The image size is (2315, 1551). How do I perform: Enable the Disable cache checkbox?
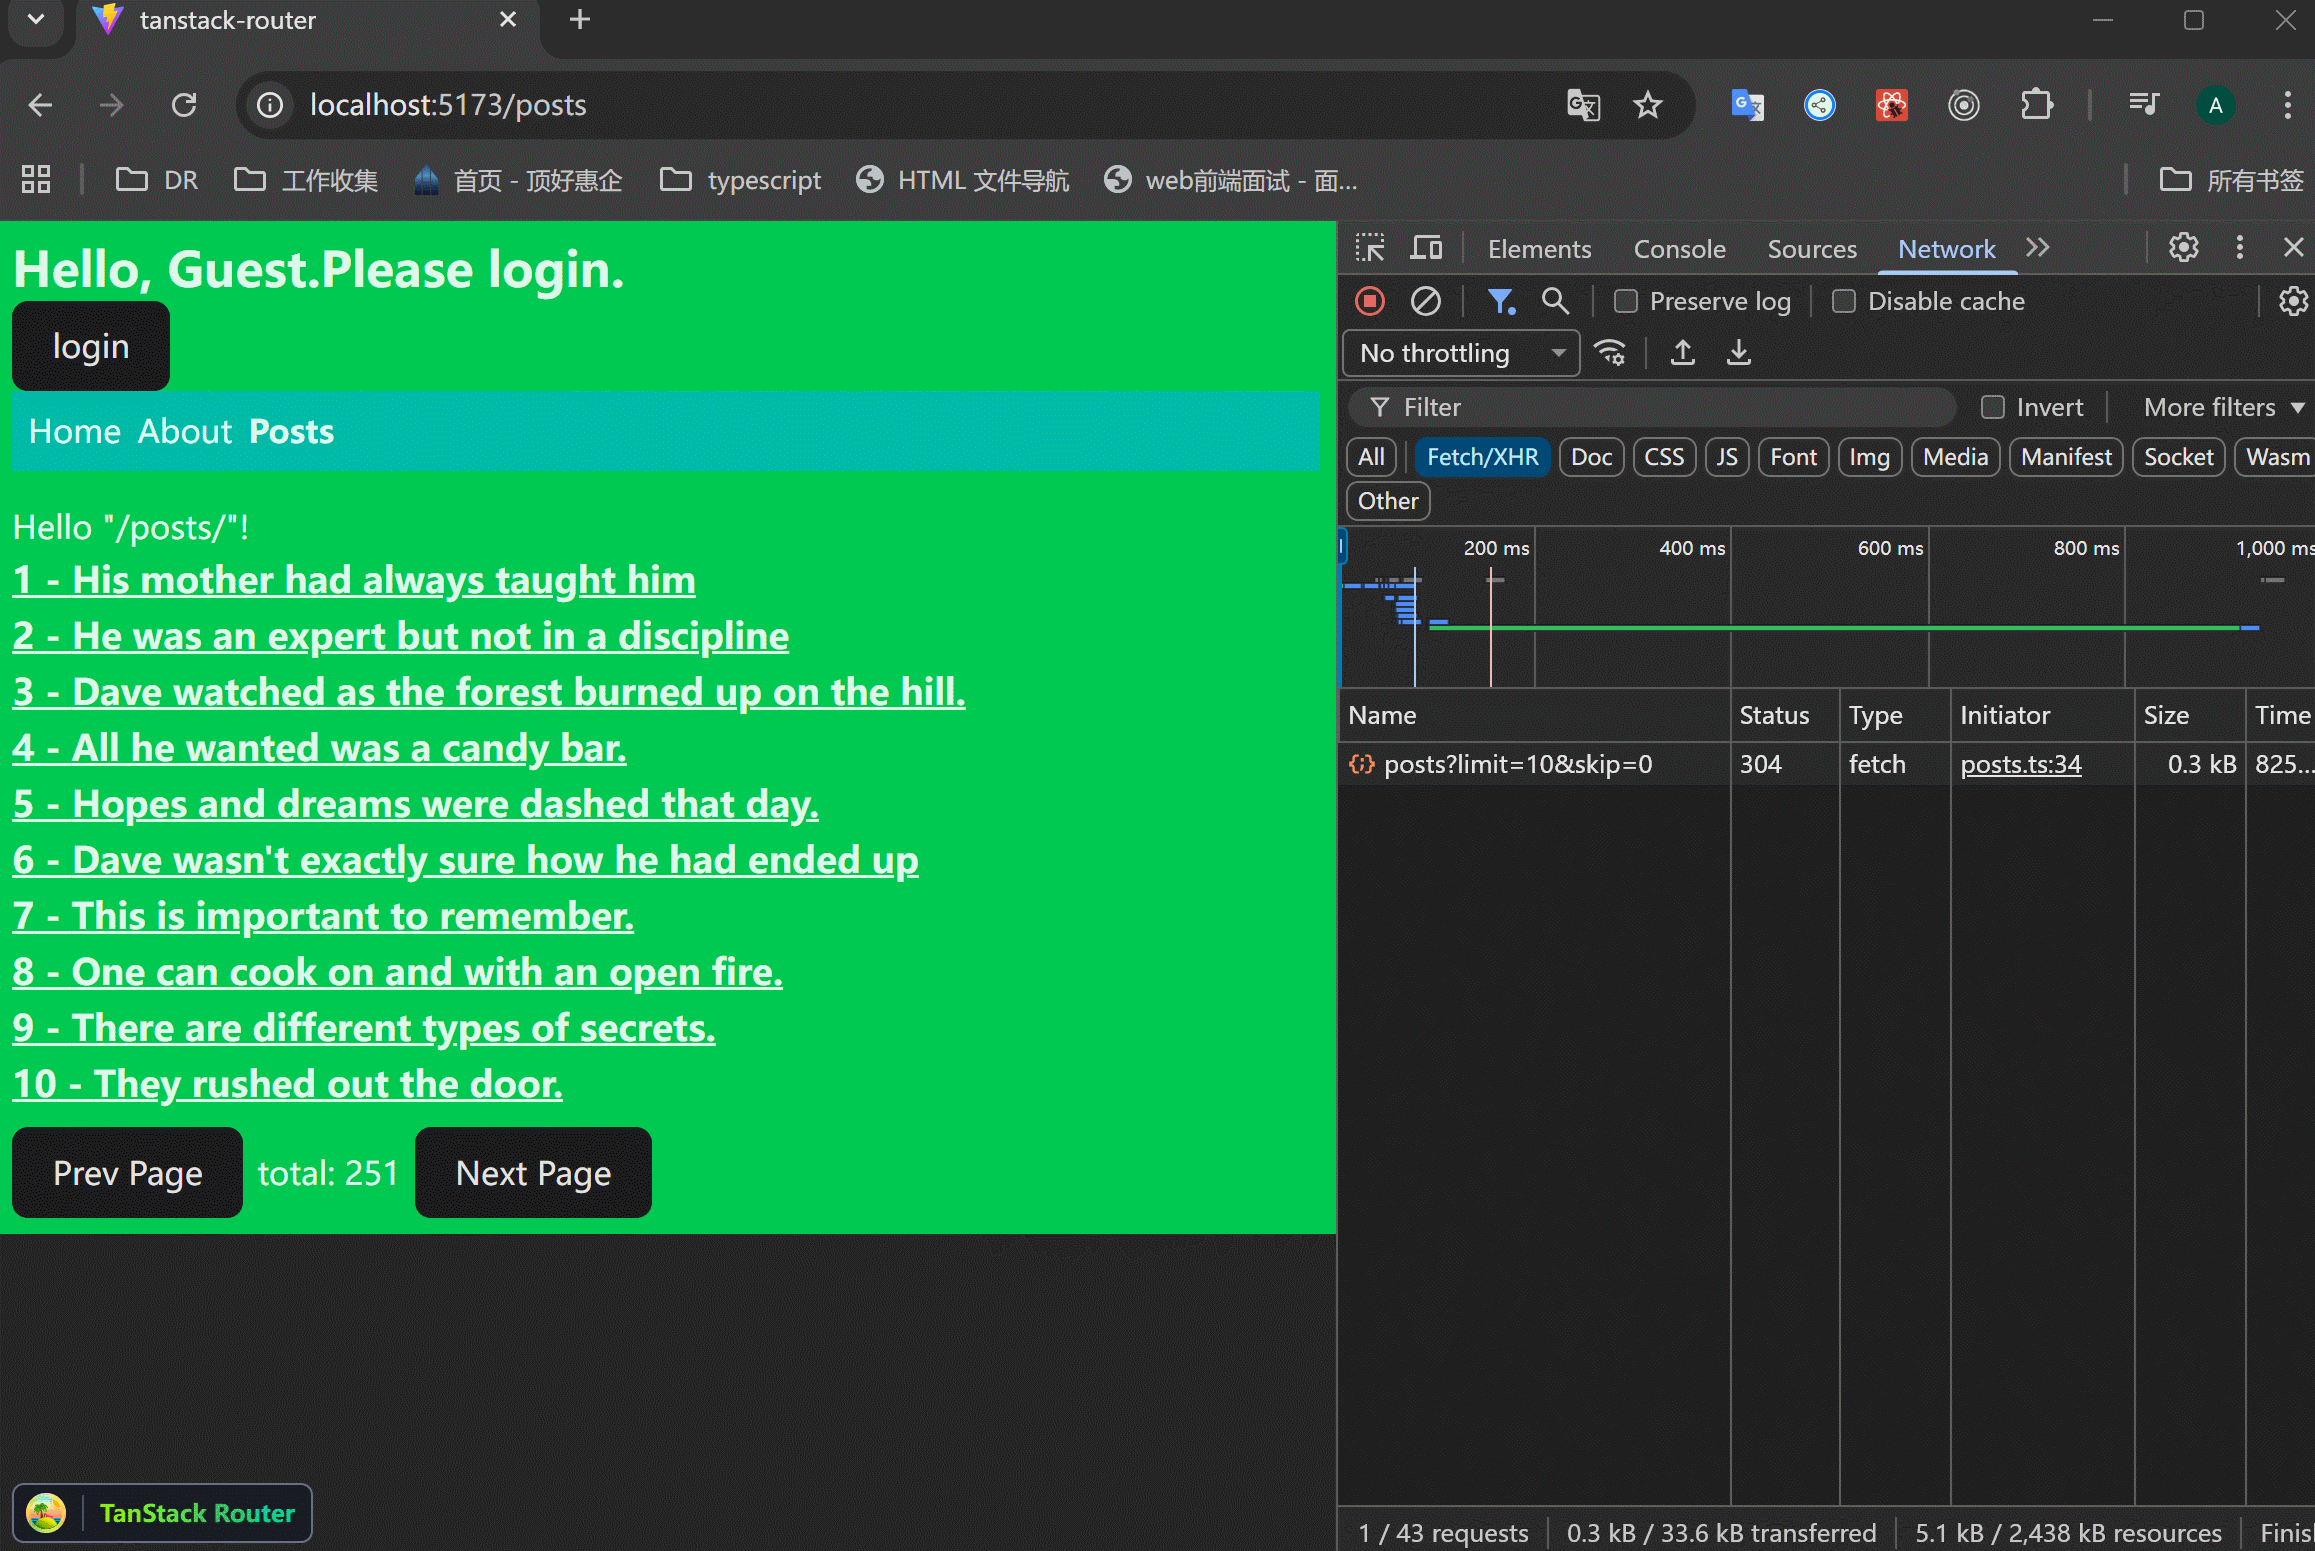[x=1844, y=301]
